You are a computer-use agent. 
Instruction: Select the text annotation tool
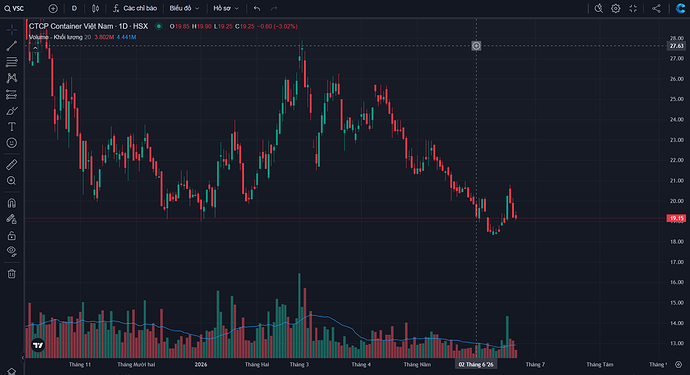pos(12,127)
